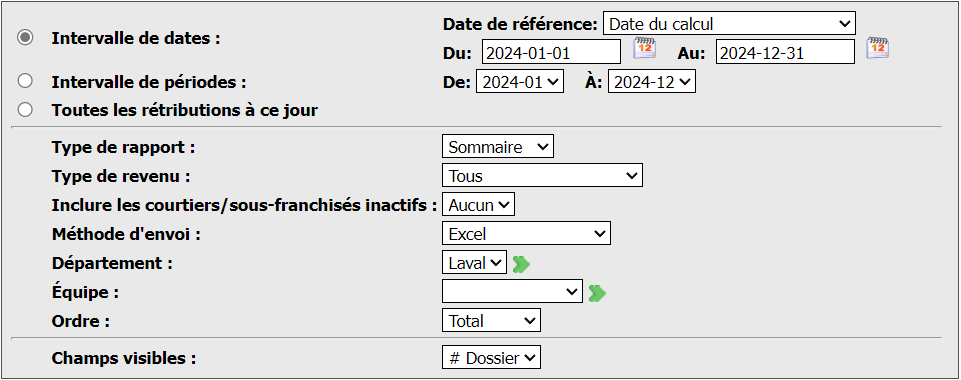Click the Au date field 2024-12-31
This screenshot has height=380, width=961.
(785, 52)
